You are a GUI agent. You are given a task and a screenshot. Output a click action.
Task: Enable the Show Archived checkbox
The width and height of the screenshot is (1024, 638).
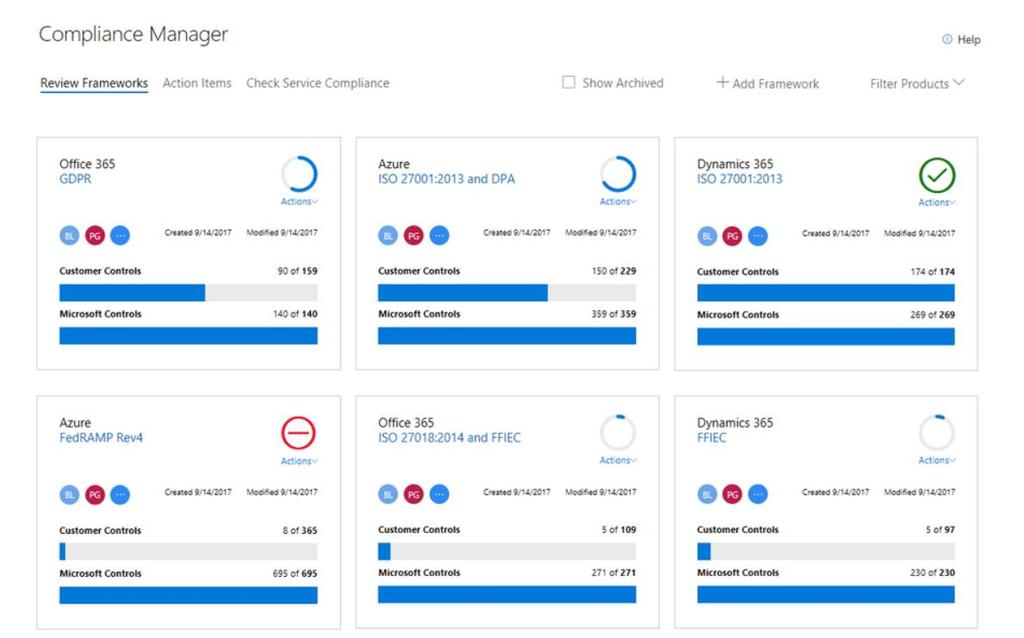pyautogui.click(x=569, y=82)
